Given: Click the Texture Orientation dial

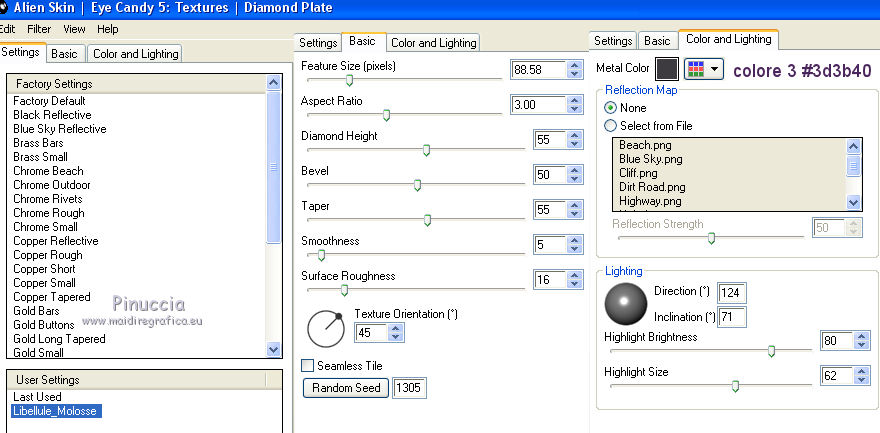Looking at the screenshot, I should pos(326,329).
